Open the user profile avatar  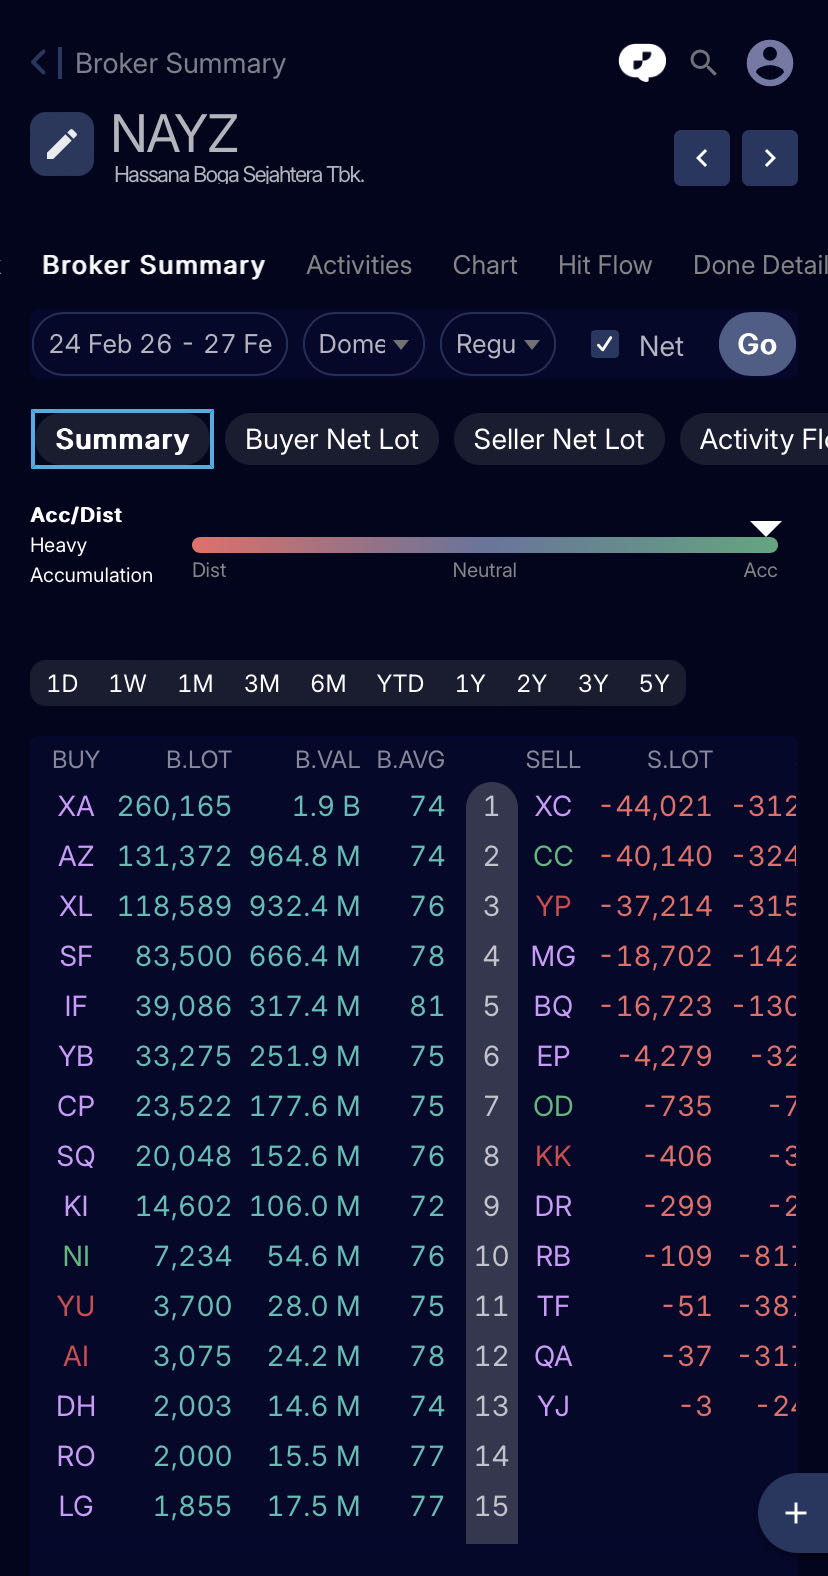[770, 63]
